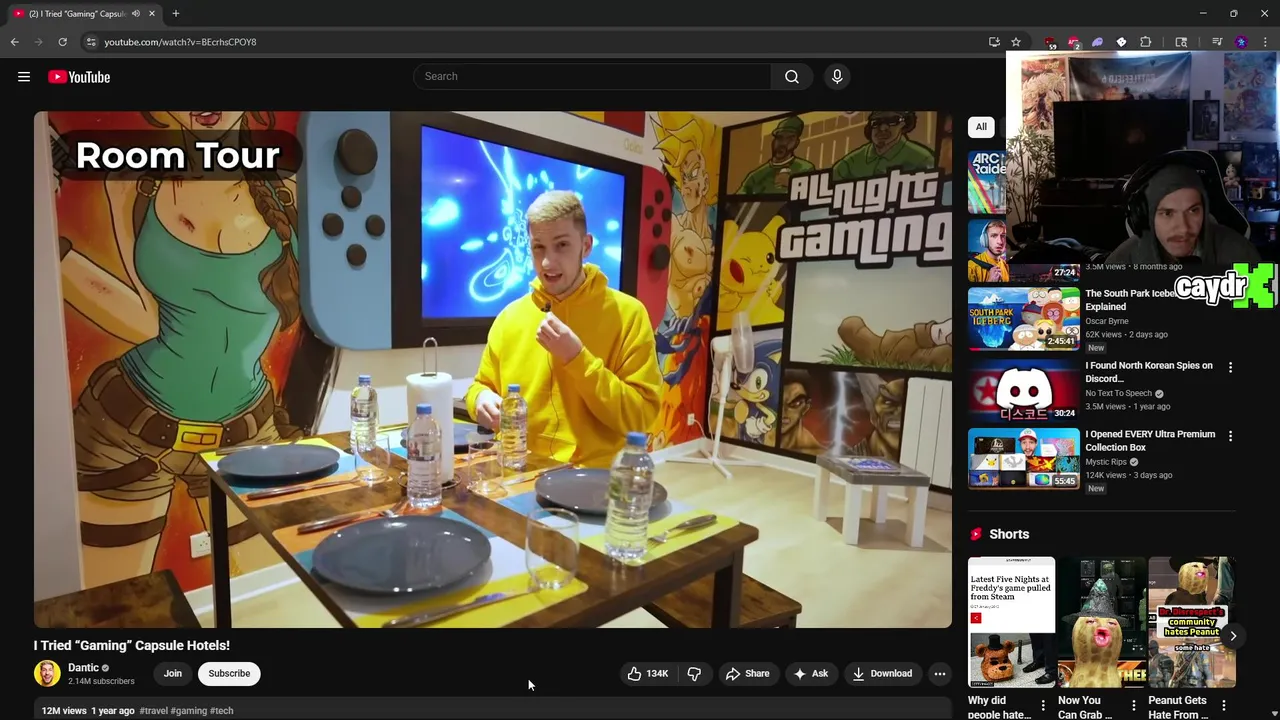Subscribe to the Dantic channel

(x=229, y=673)
